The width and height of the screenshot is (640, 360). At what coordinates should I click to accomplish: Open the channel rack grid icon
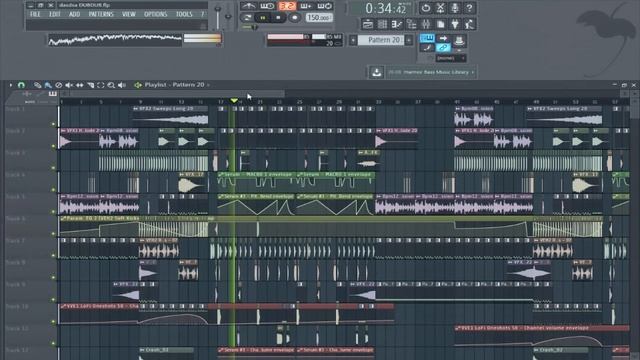coord(382,24)
